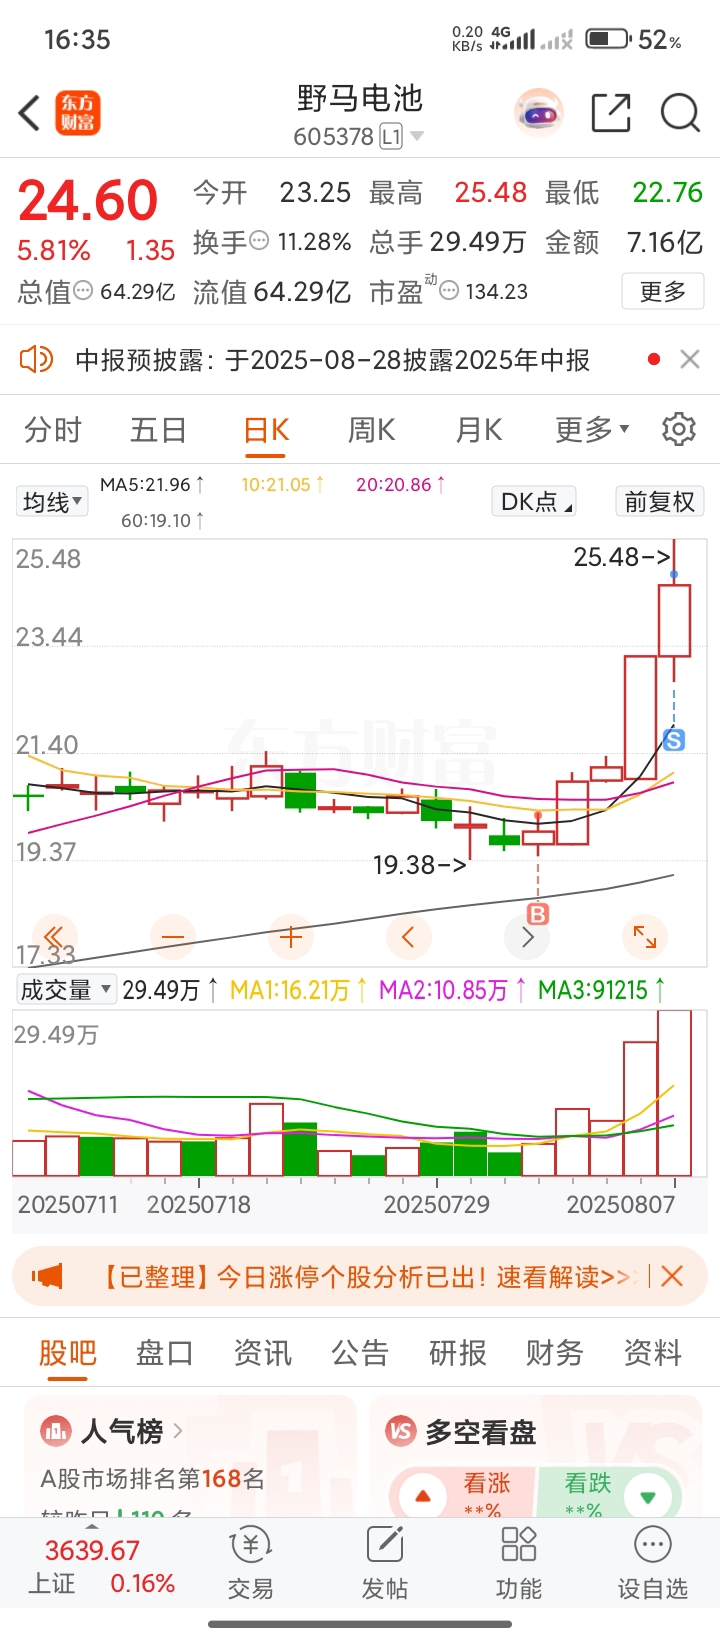Switch to 财务 tab
This screenshot has height=1640, width=720.
(555, 1352)
